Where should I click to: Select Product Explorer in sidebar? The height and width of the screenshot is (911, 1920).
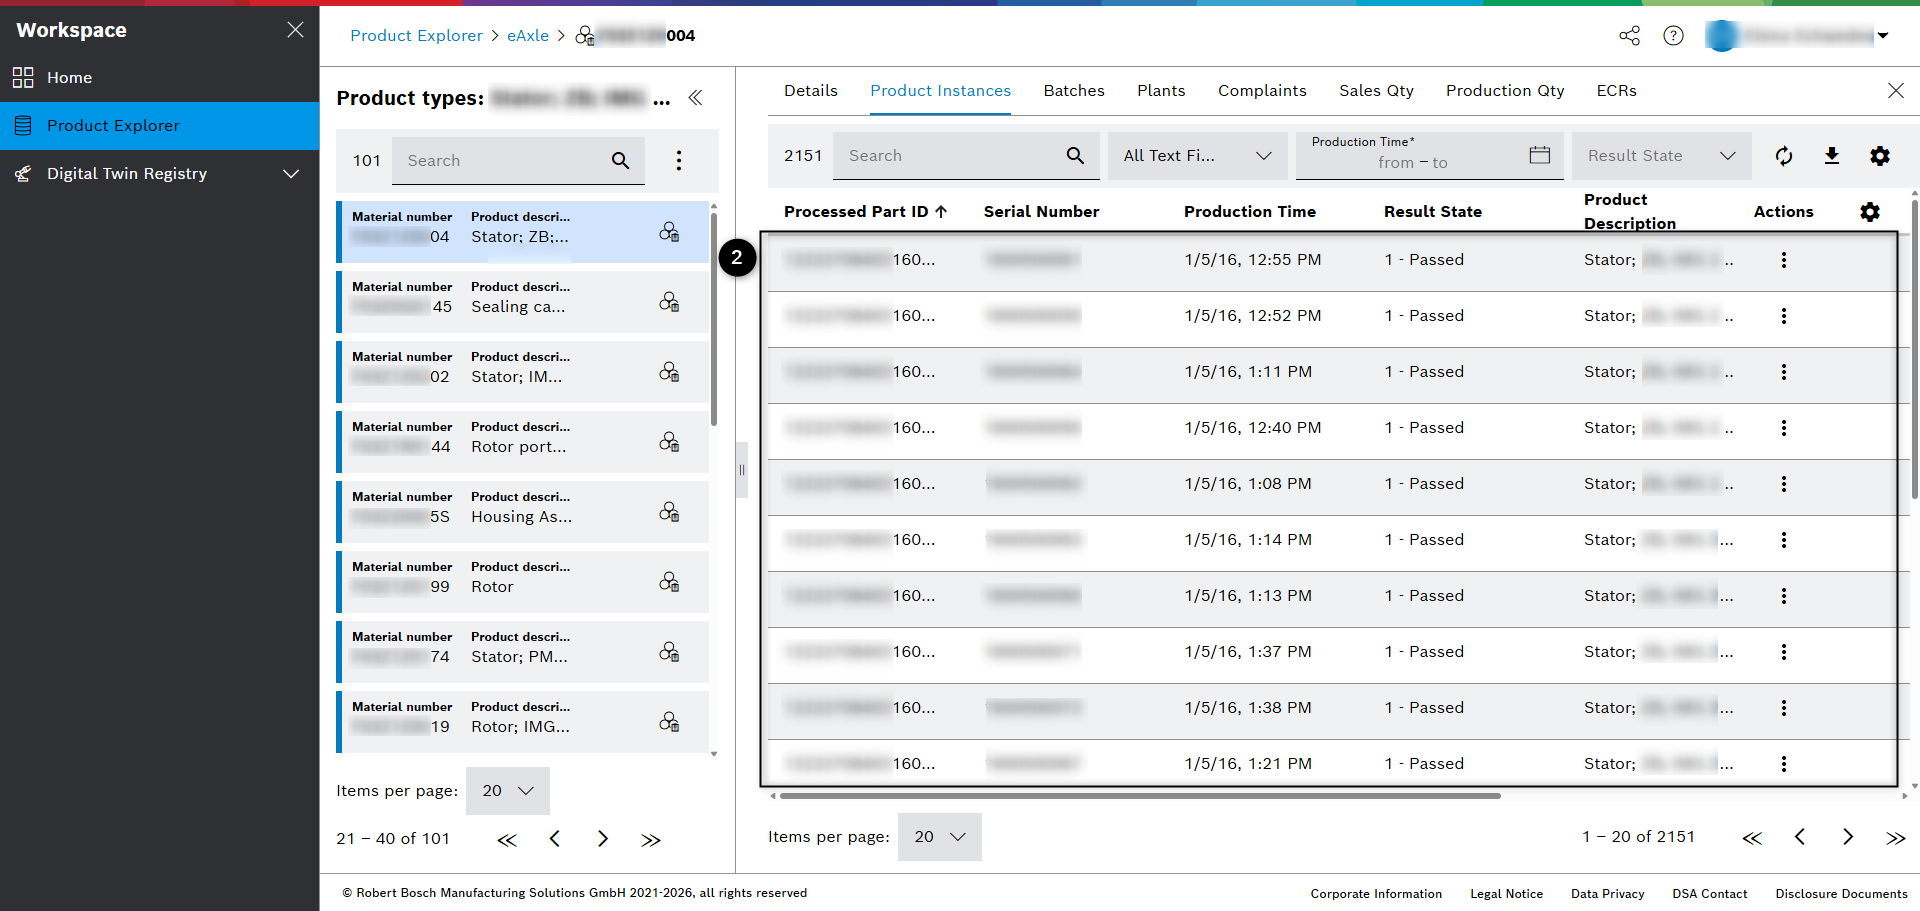(160, 126)
